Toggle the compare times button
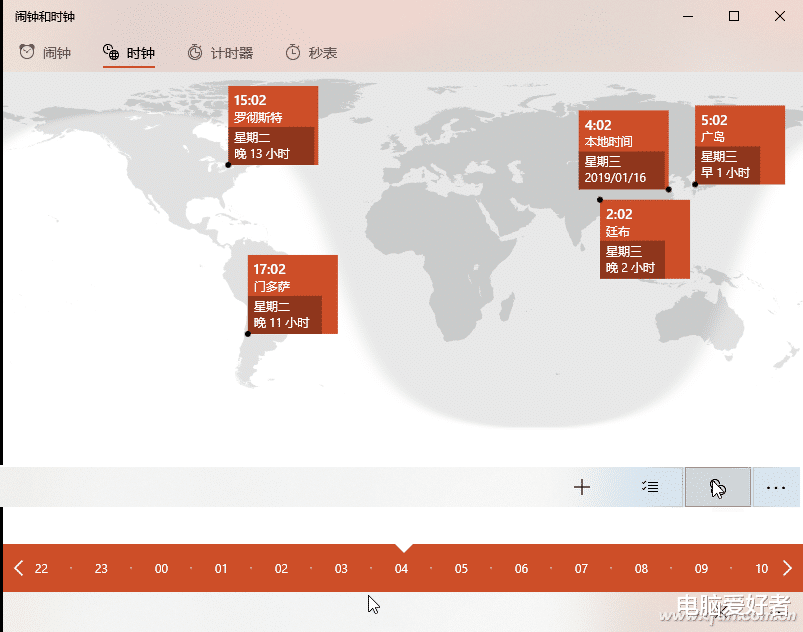 [x=718, y=487]
